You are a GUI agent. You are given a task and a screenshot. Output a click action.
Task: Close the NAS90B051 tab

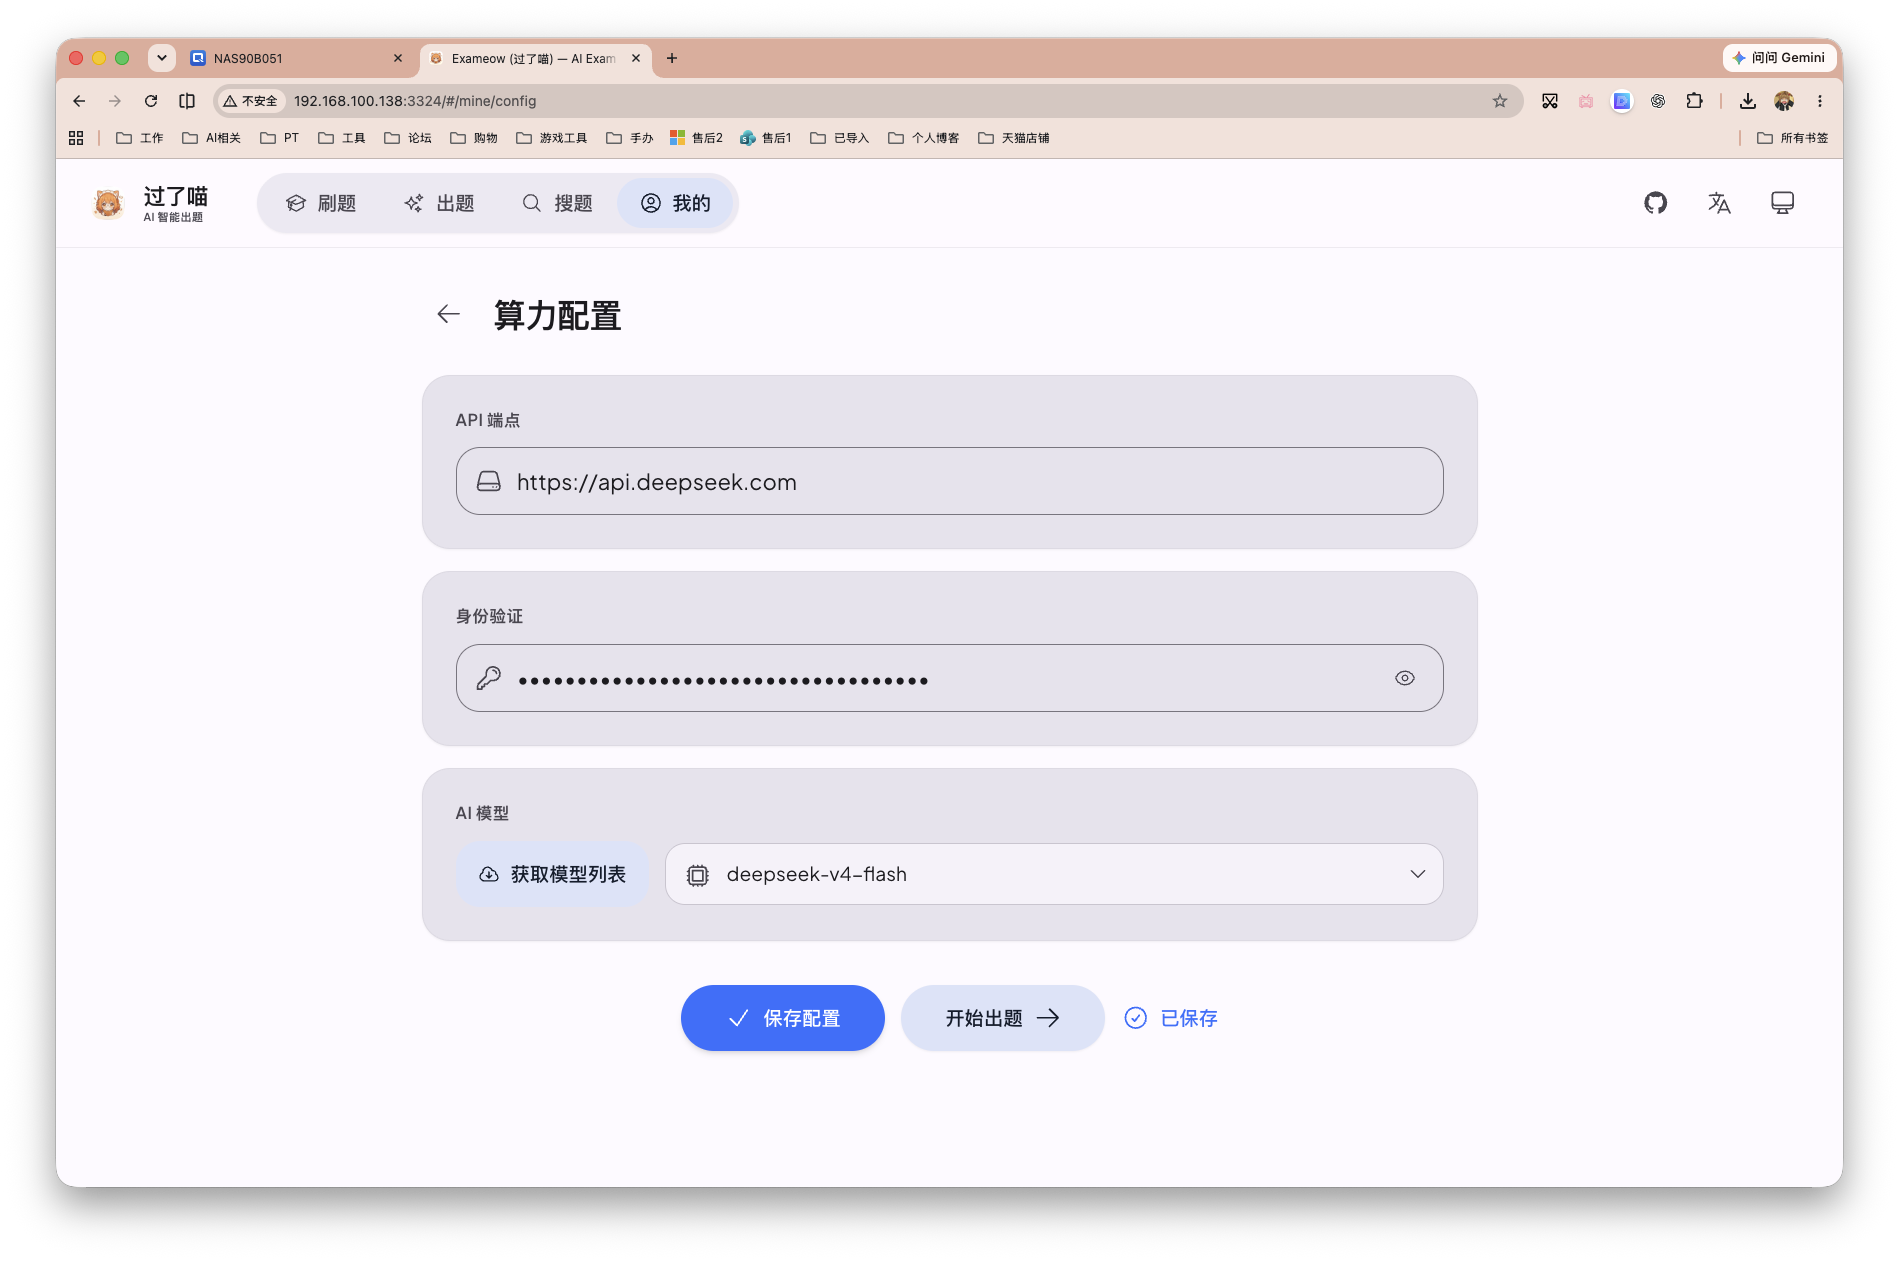coord(398,58)
